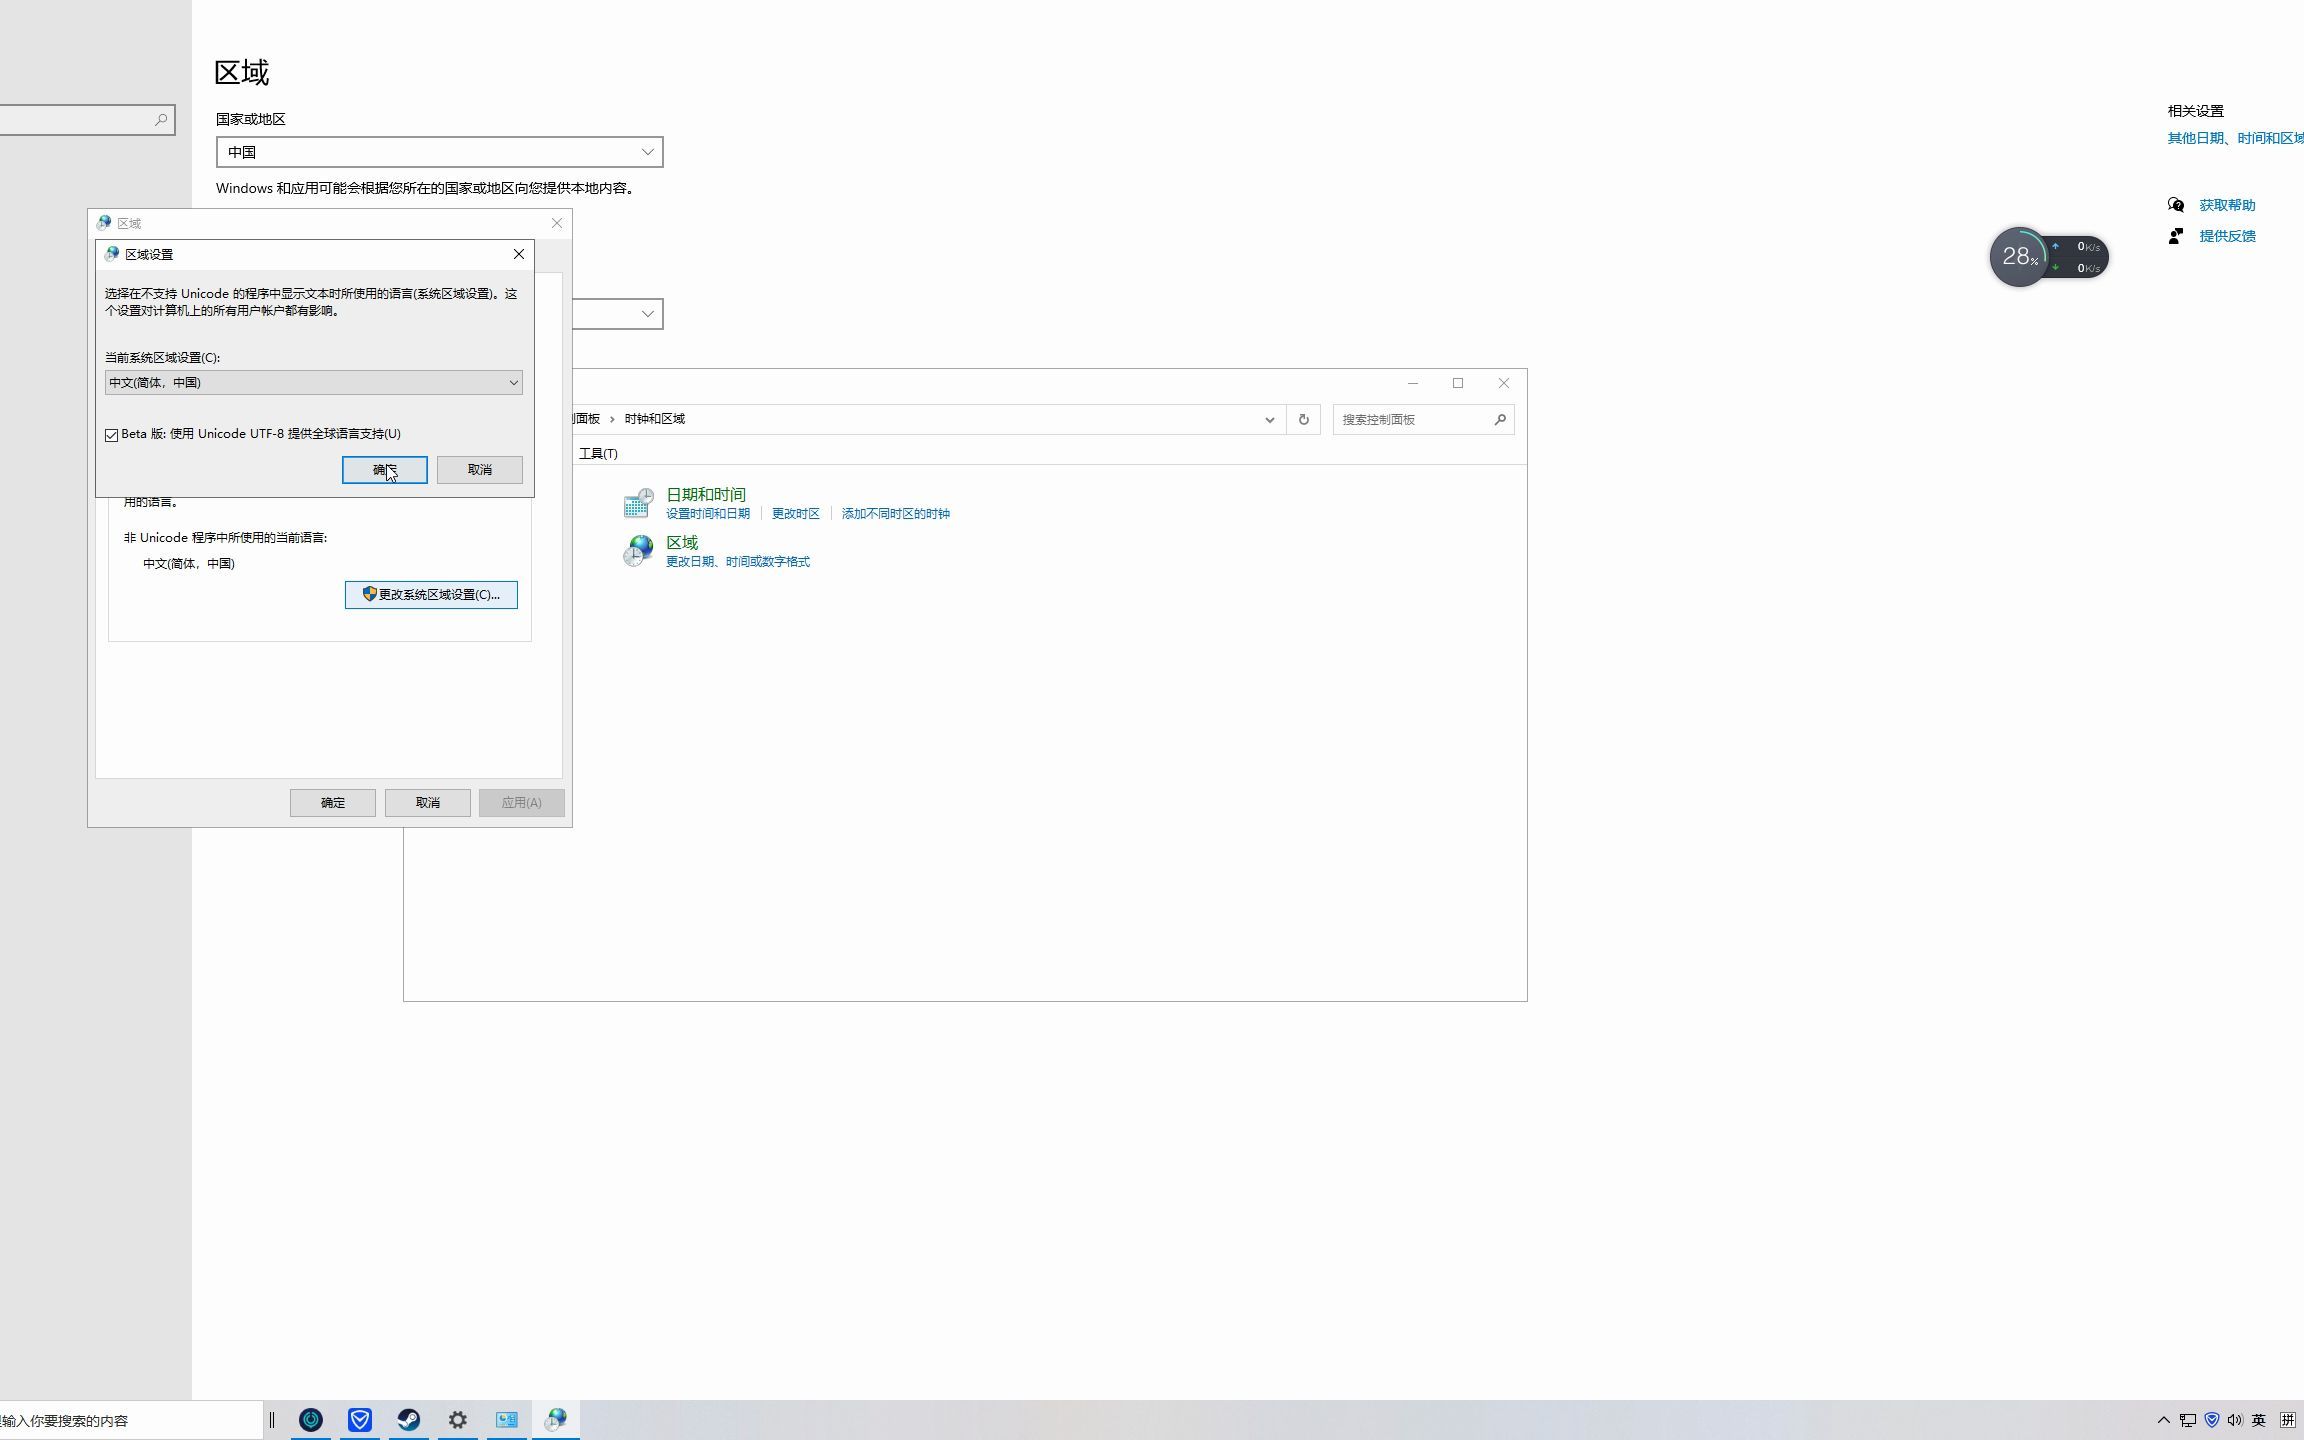Screen dimensions: 2304x1440
Task: Click 时钟和区域 breadcrumb in address bar
Action: [x=654, y=419]
